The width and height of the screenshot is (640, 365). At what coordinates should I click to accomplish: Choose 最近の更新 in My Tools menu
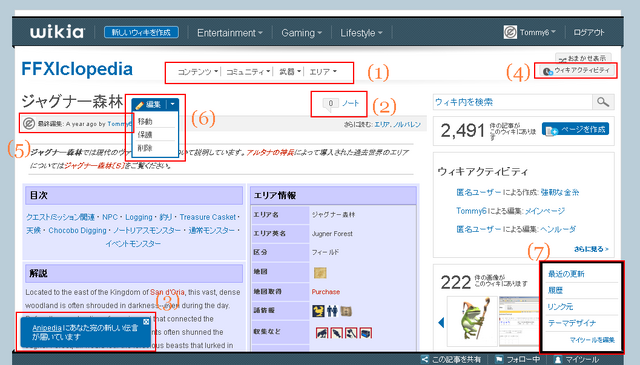pos(566,274)
